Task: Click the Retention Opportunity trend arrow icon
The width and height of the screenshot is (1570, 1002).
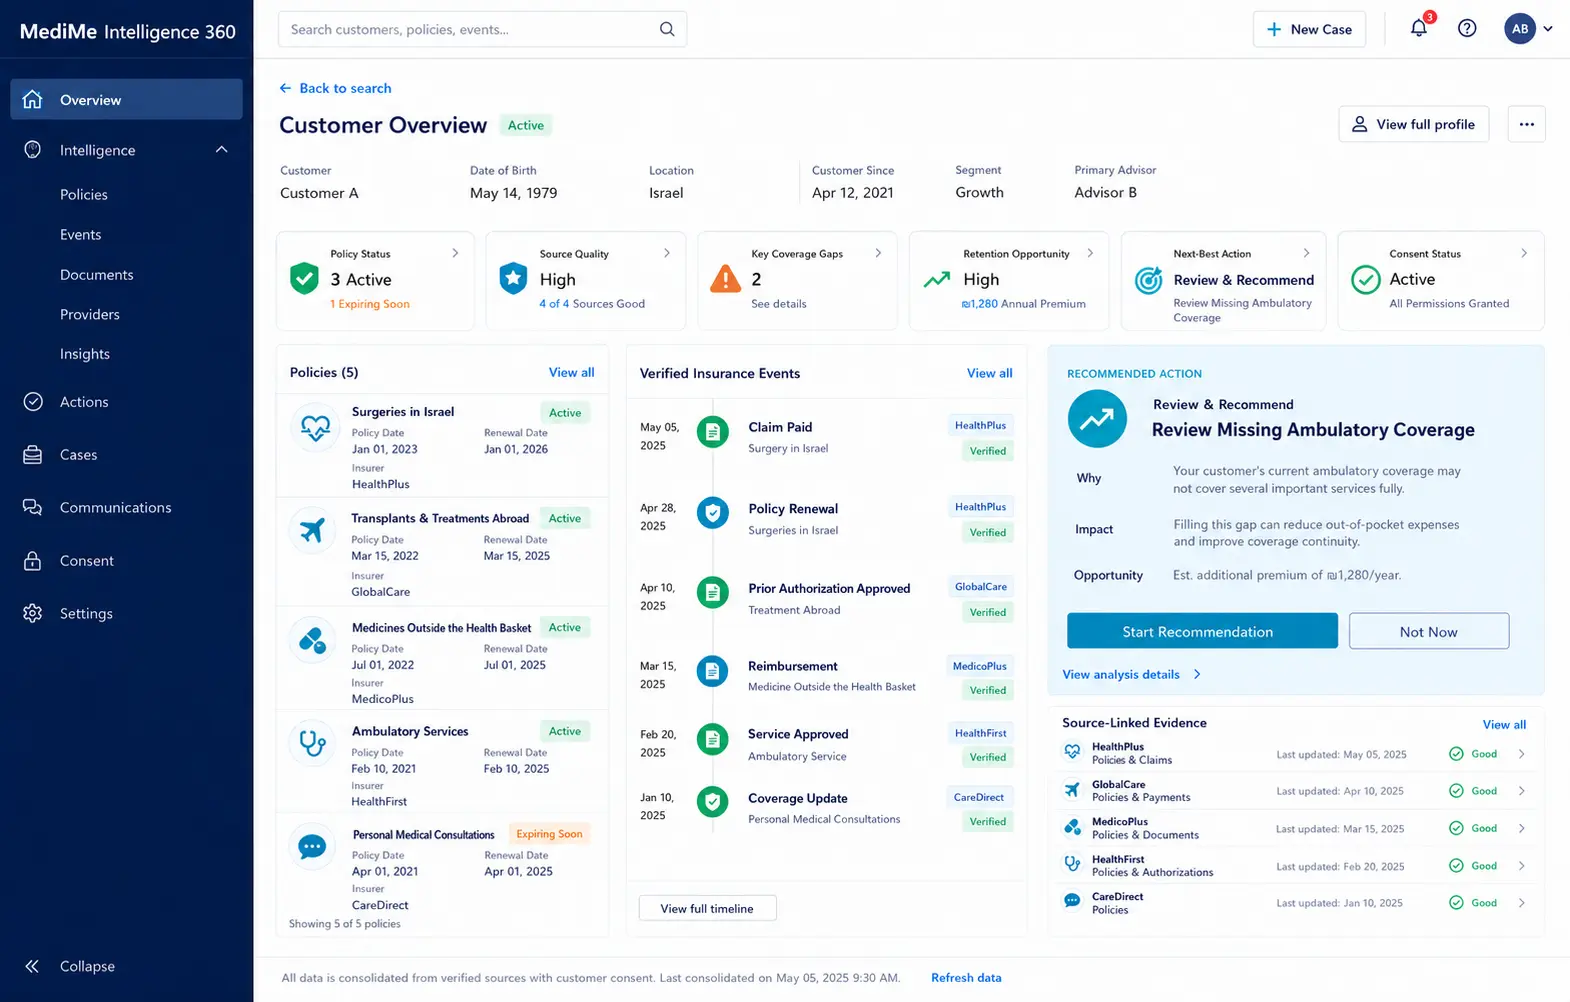Action: click(x=937, y=280)
